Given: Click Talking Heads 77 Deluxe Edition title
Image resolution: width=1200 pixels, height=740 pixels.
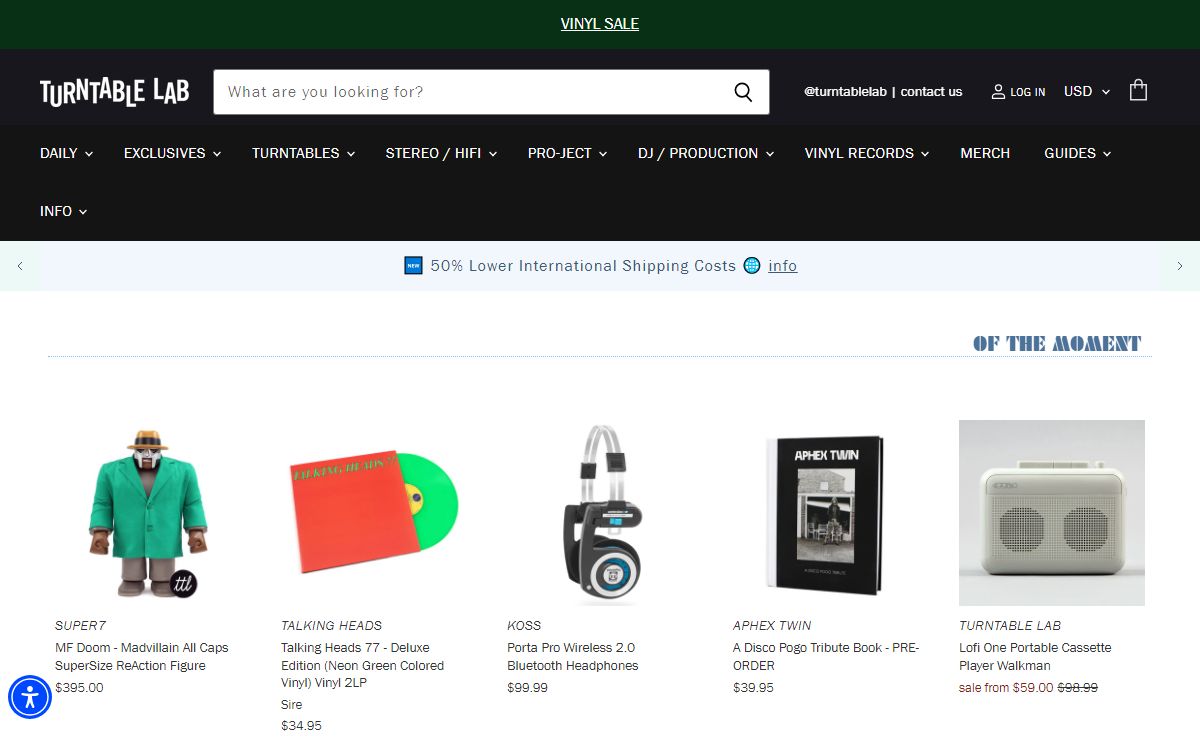Looking at the screenshot, I should point(362,666).
